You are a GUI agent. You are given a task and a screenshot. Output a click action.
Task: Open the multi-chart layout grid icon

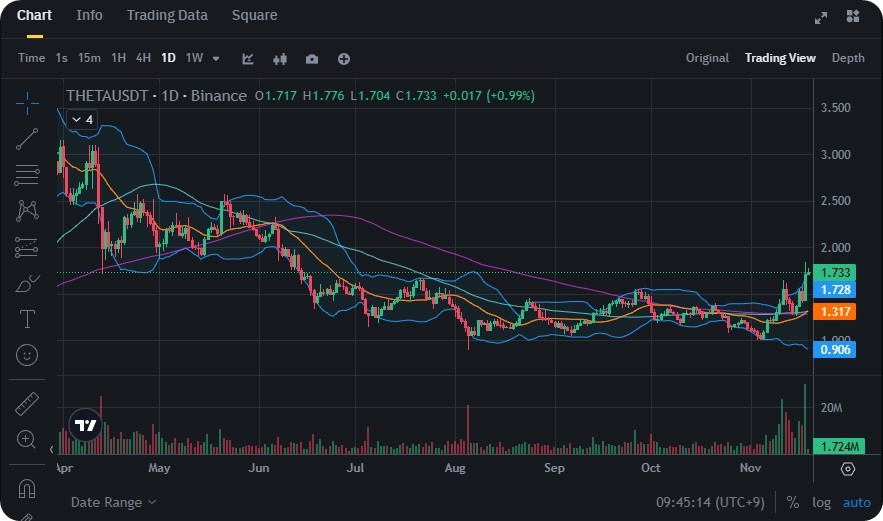point(853,16)
